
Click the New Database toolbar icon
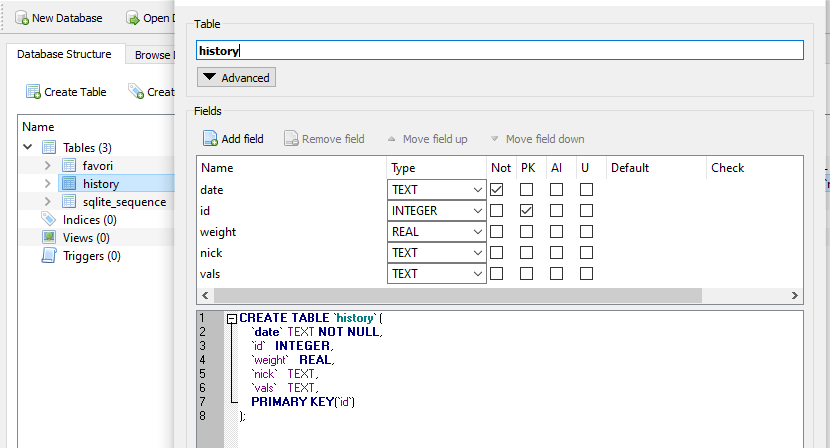(21, 18)
